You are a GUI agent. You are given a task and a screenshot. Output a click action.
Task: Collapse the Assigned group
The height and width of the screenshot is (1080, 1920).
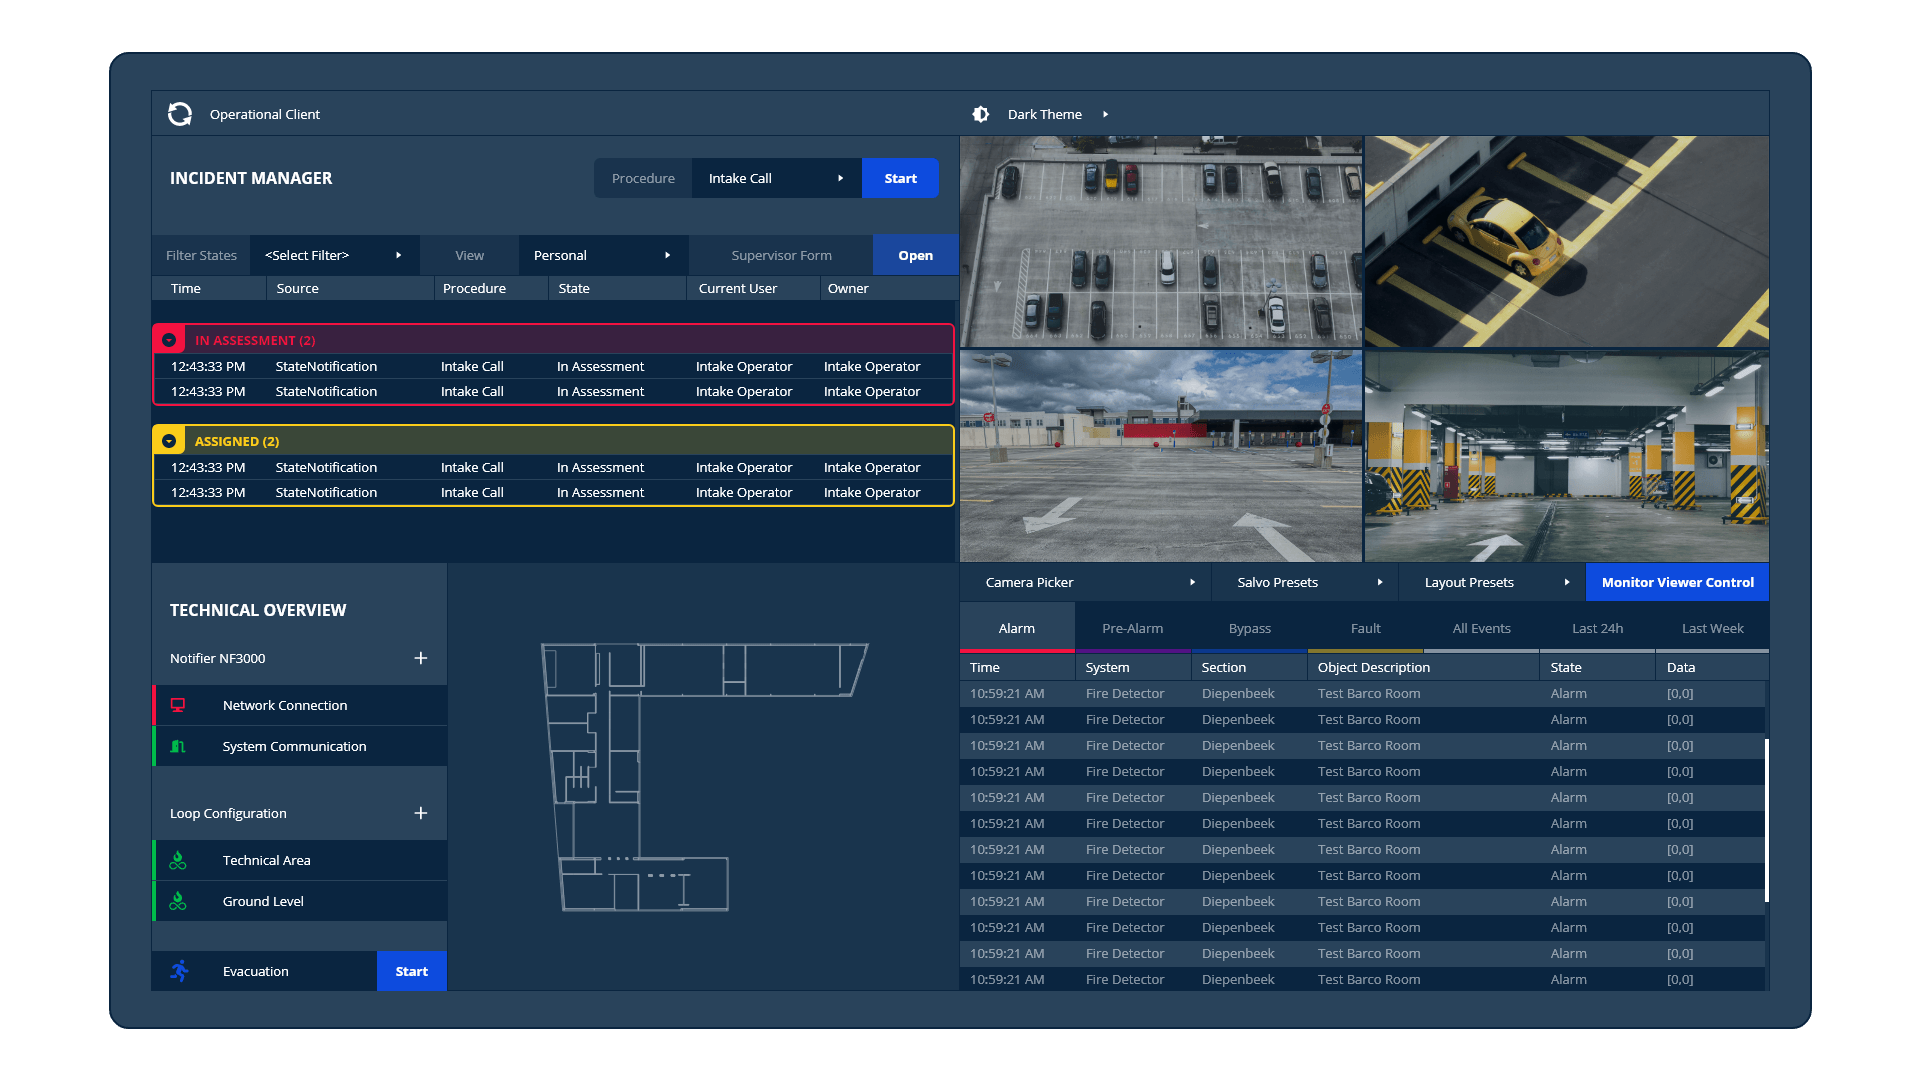tap(169, 441)
